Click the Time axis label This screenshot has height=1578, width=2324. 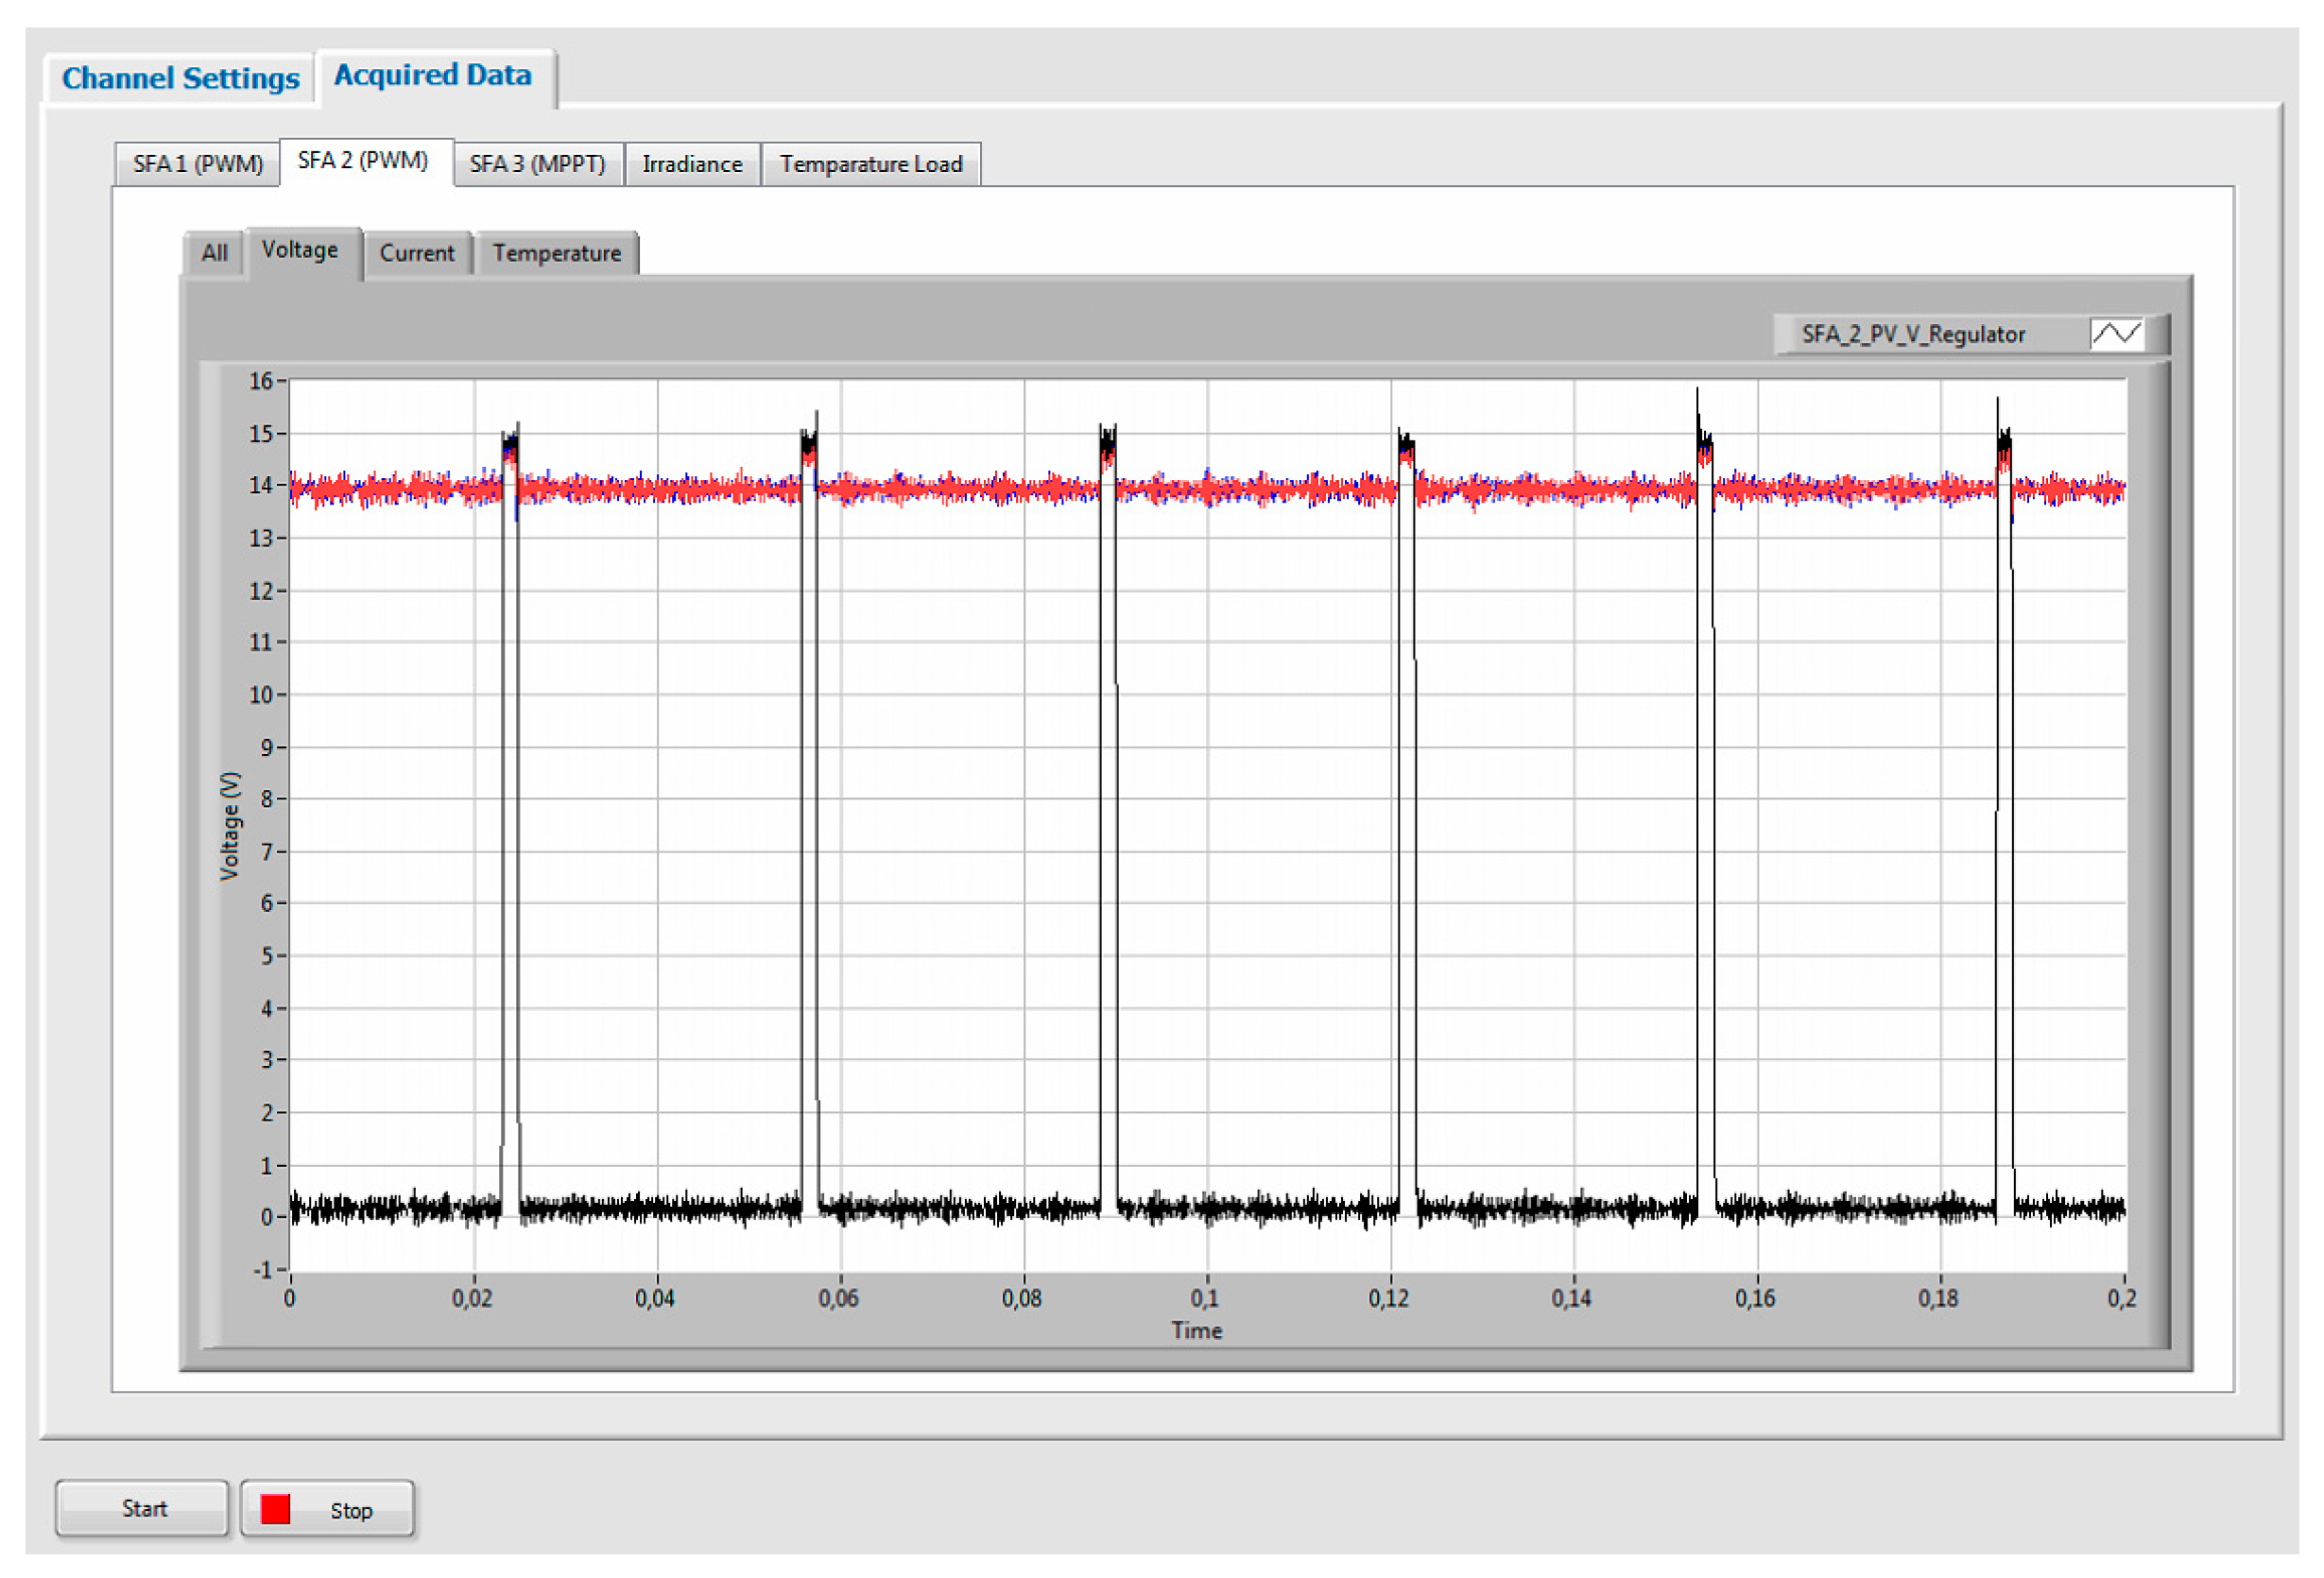(1196, 1330)
